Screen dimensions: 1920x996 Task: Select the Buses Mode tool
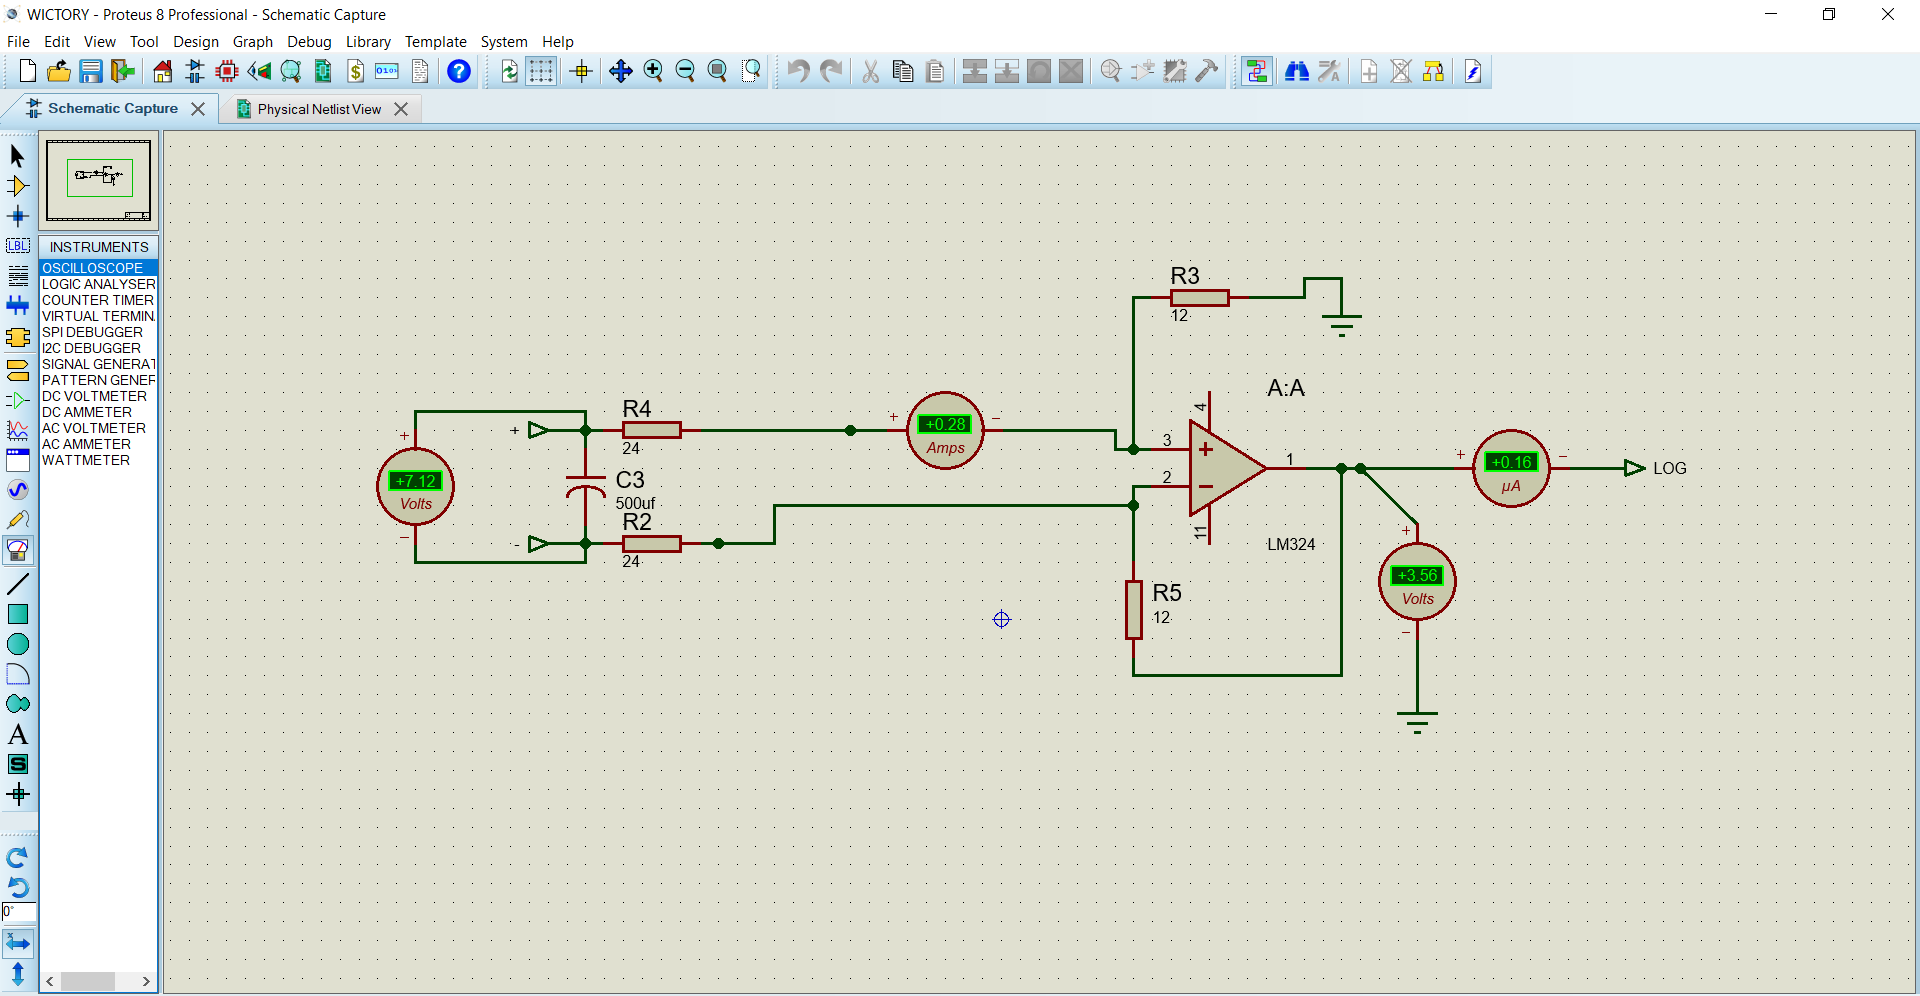point(18,306)
